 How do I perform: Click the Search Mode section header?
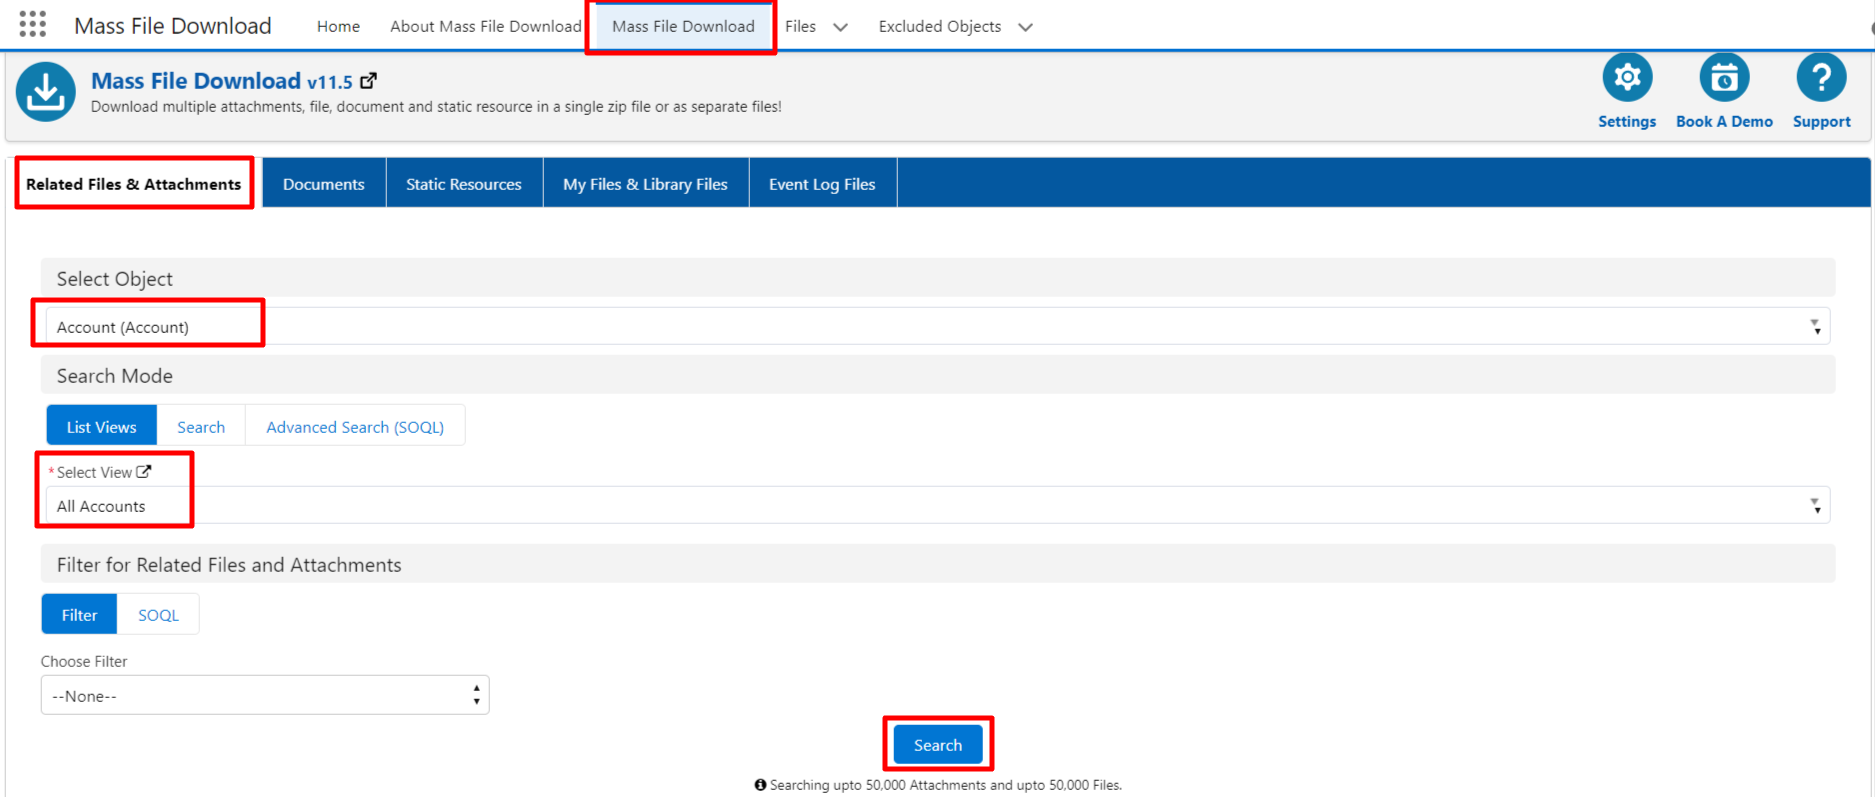[938, 375]
